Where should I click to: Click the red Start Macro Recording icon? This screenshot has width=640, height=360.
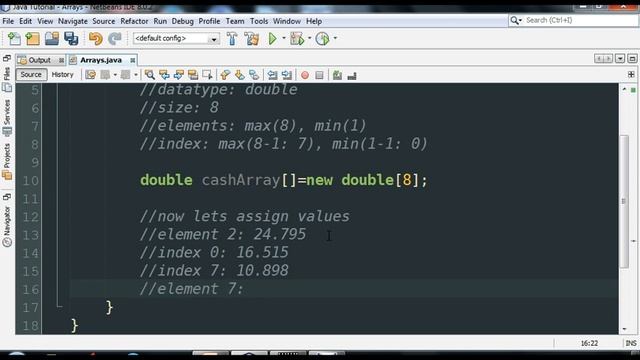click(x=304, y=76)
